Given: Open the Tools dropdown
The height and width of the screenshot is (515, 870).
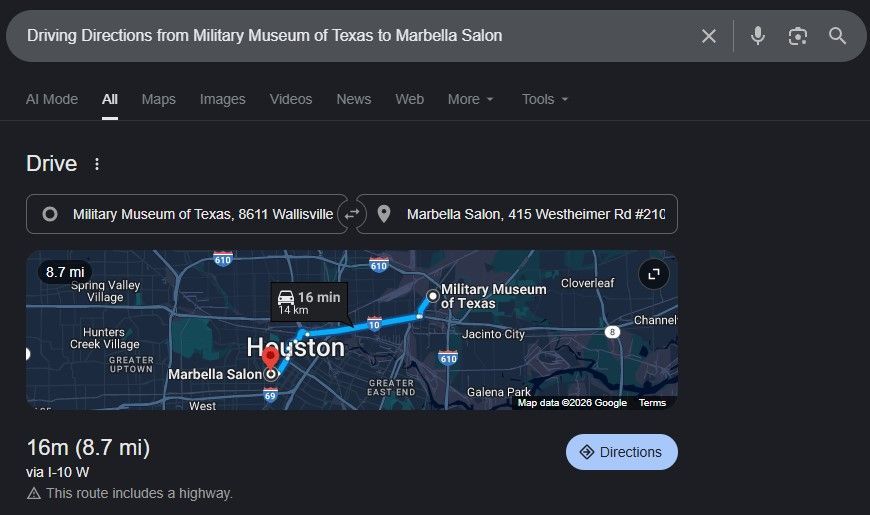Looking at the screenshot, I should (545, 99).
